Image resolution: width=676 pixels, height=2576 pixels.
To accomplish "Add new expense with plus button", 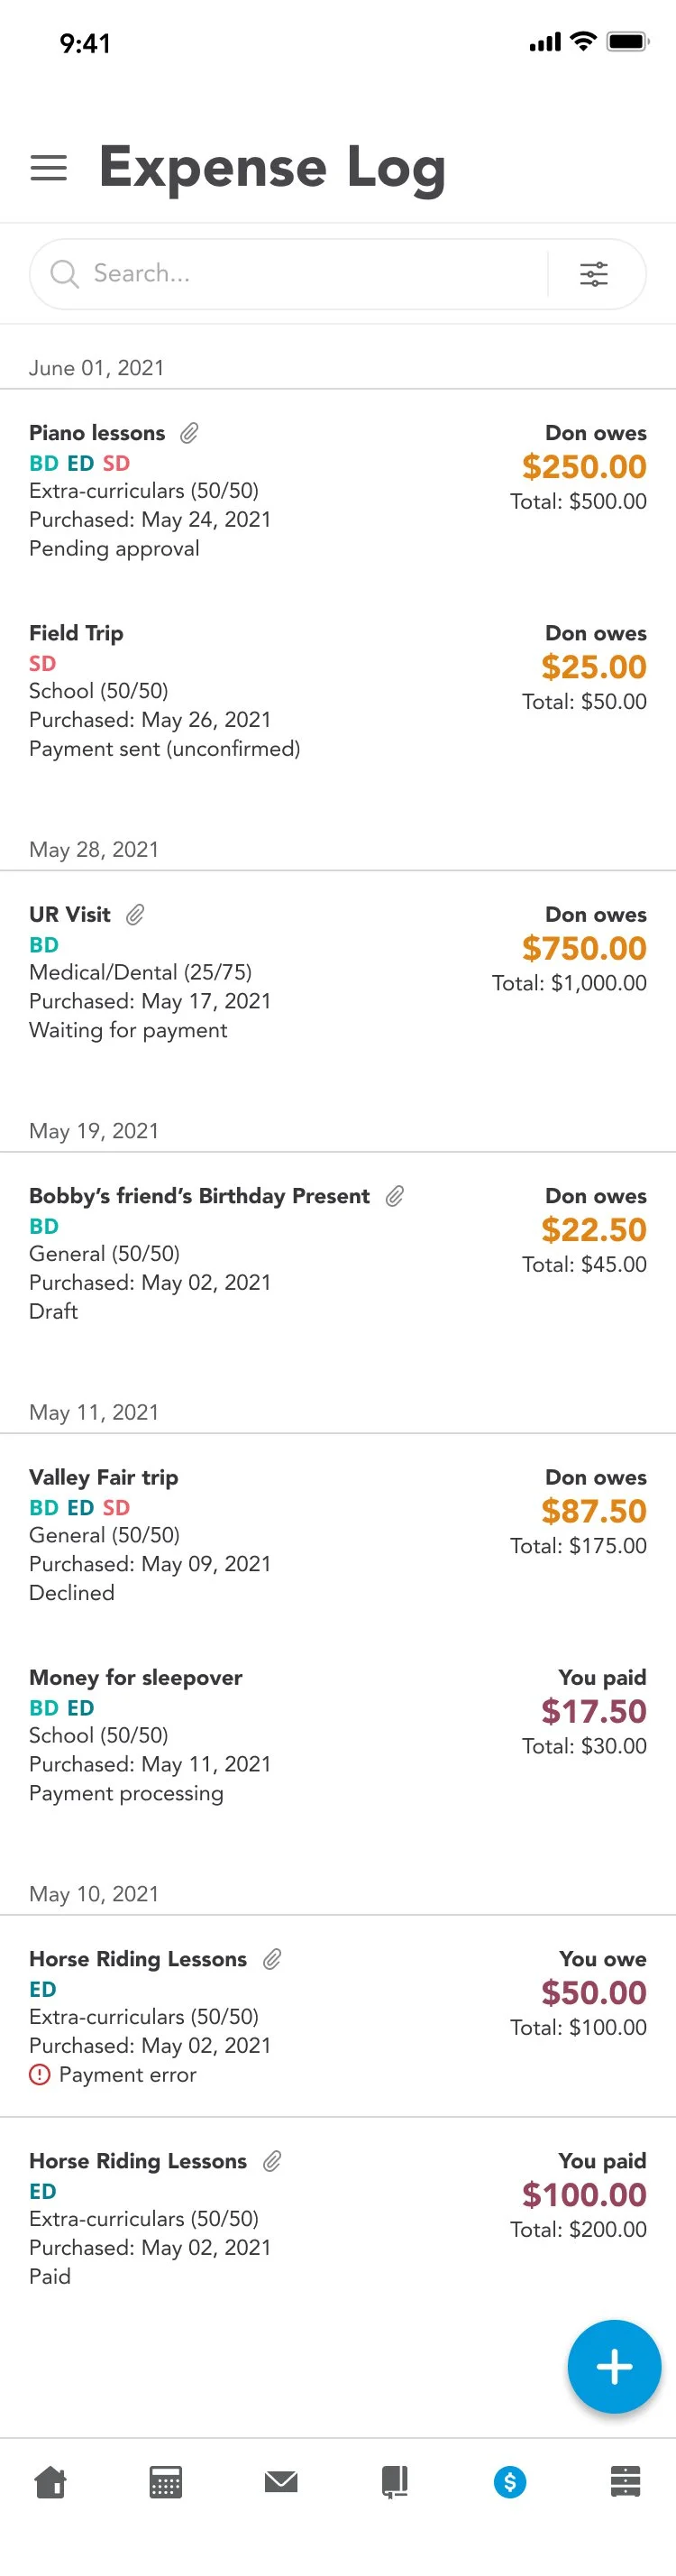I will [614, 2366].
